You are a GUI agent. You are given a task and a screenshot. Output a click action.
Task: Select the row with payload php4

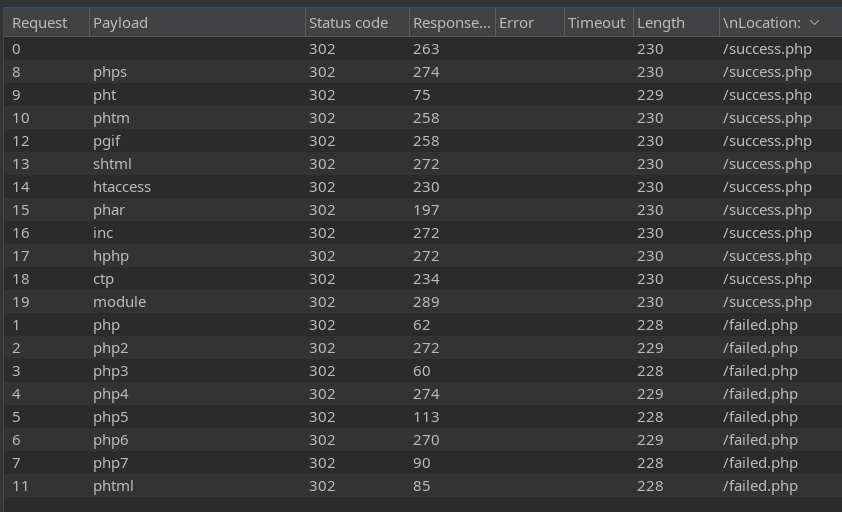(x=423, y=394)
